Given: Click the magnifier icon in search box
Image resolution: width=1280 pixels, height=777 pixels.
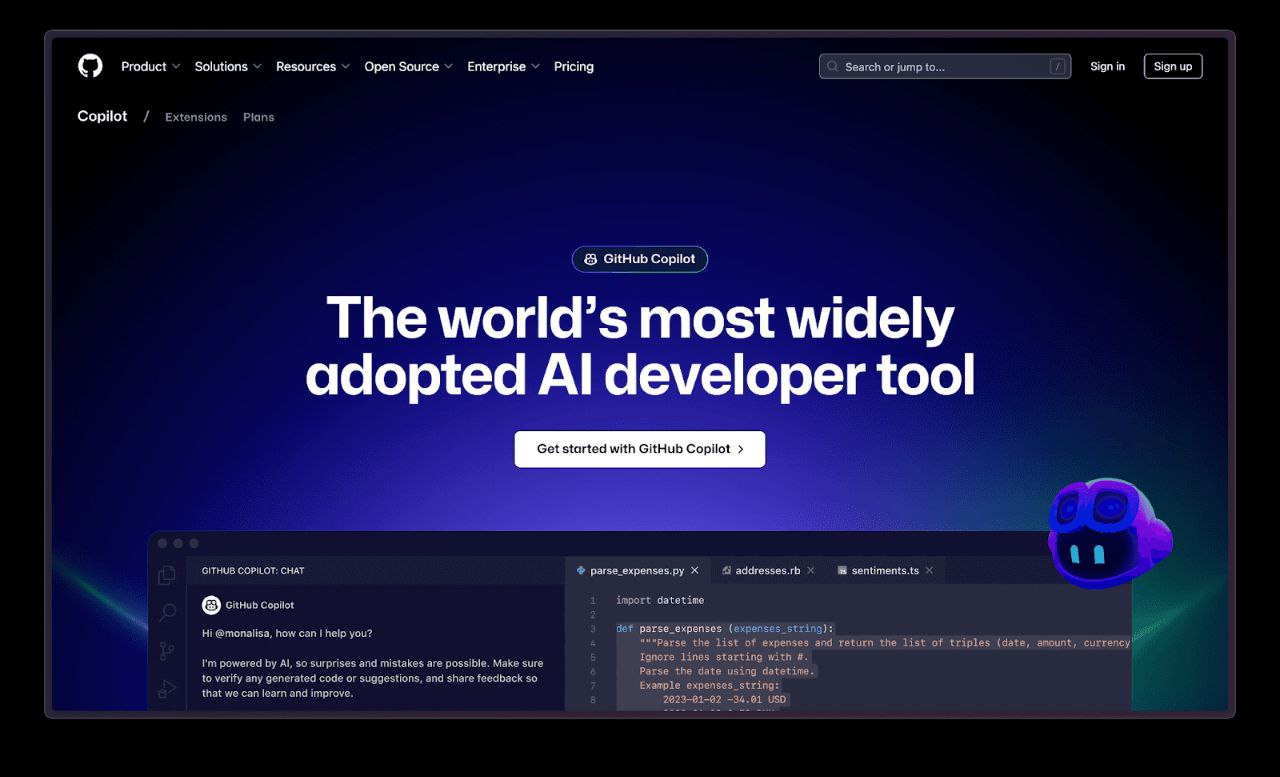Looking at the screenshot, I should (832, 67).
